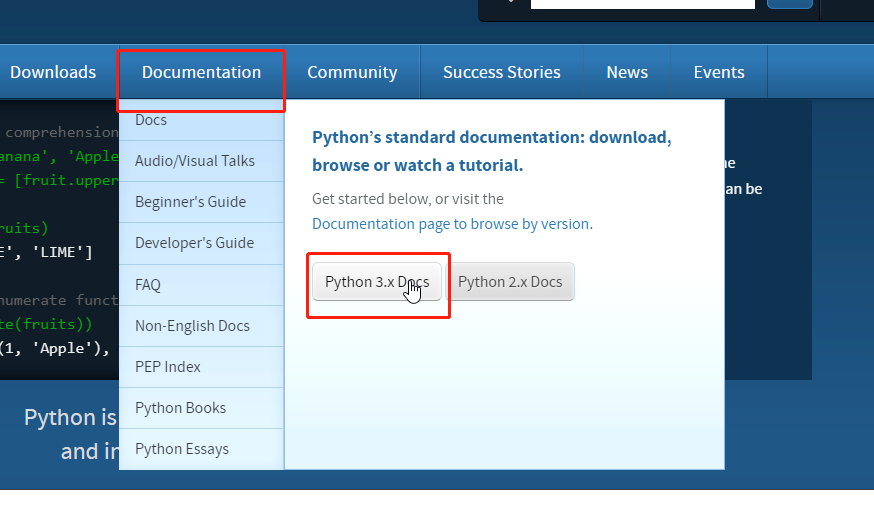Open the FAQ submenu entry
874x519 pixels.
pyautogui.click(x=148, y=285)
